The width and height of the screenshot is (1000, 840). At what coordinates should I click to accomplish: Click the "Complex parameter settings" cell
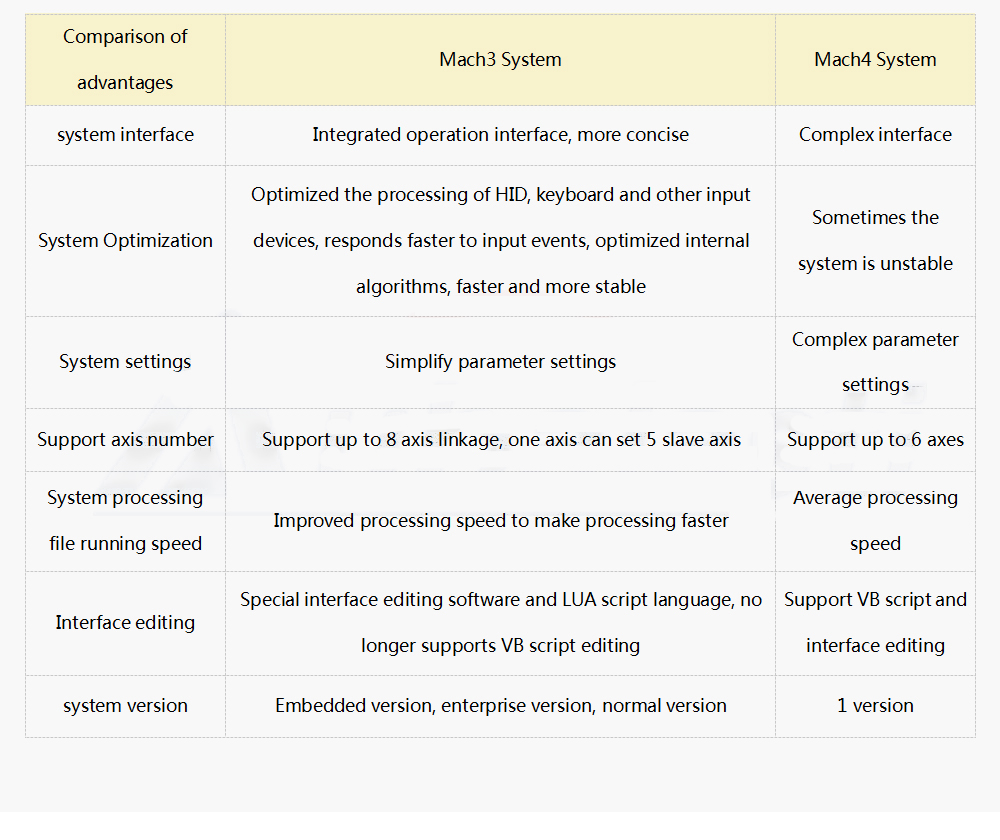875,362
